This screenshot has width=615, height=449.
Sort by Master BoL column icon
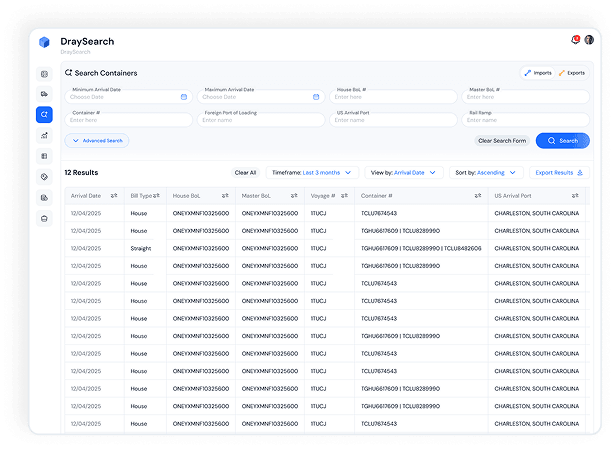coord(294,196)
